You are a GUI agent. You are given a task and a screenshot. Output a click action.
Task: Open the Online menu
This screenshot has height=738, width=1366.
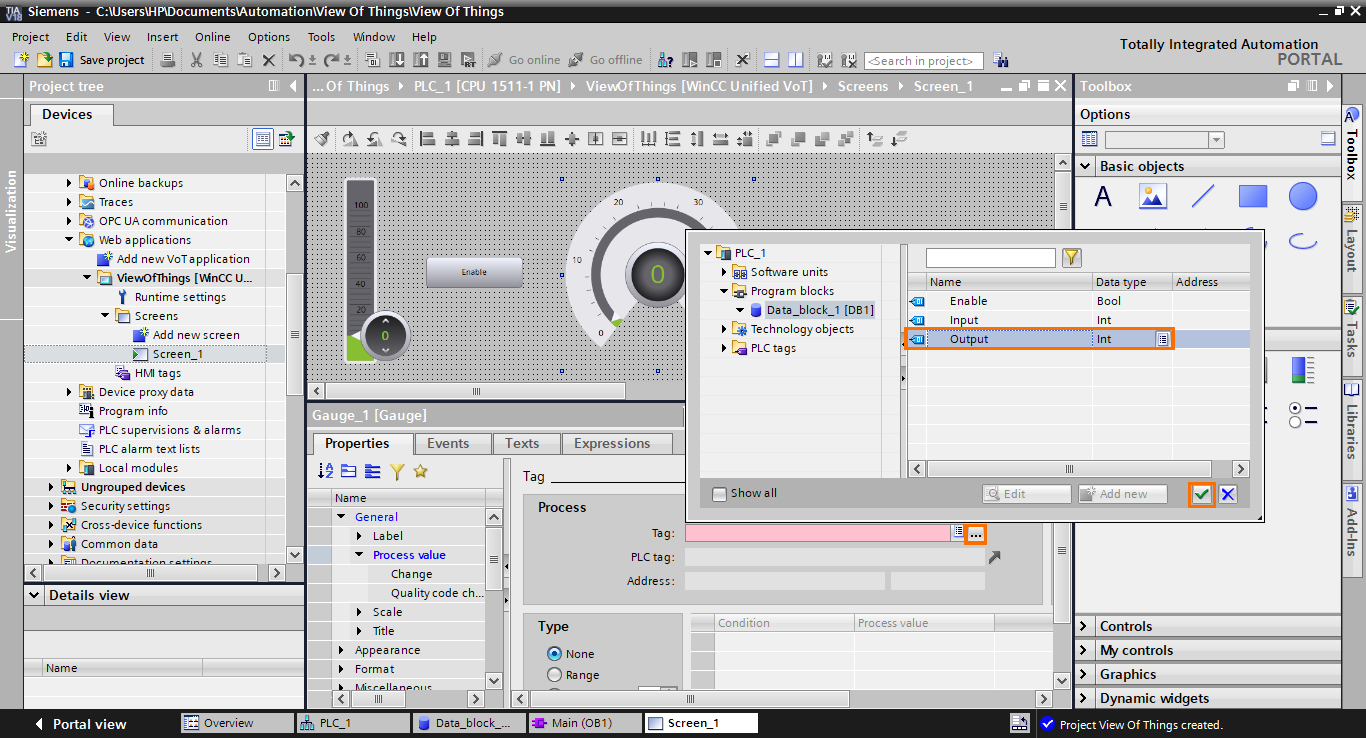pos(212,37)
